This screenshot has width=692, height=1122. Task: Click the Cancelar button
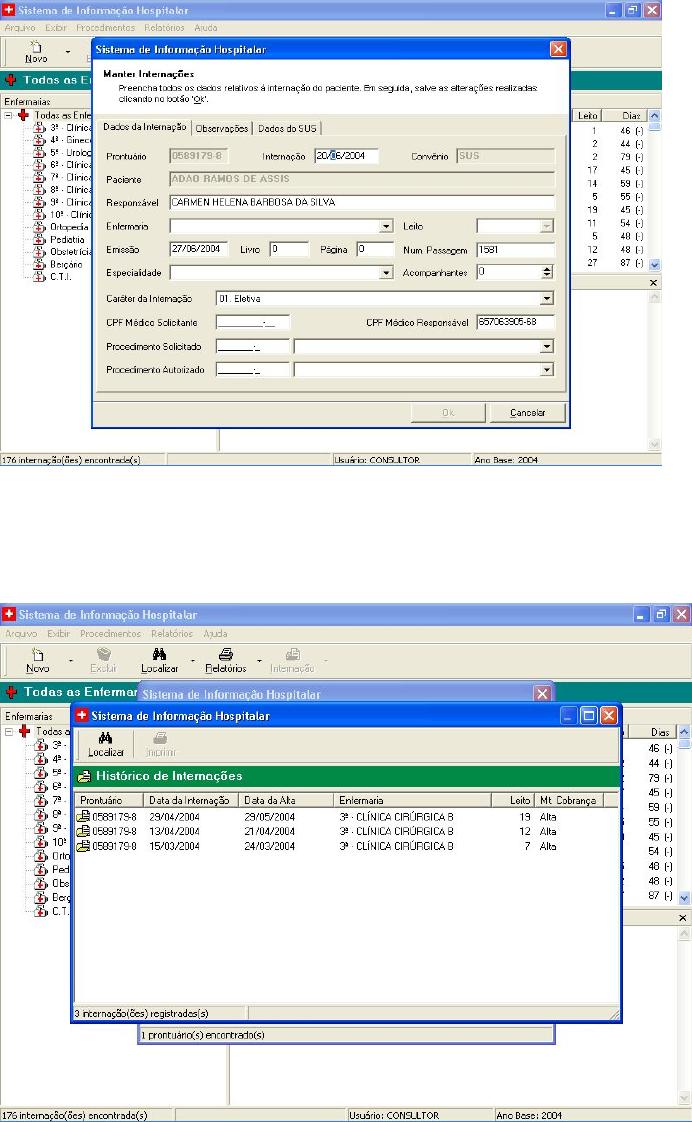(x=527, y=413)
